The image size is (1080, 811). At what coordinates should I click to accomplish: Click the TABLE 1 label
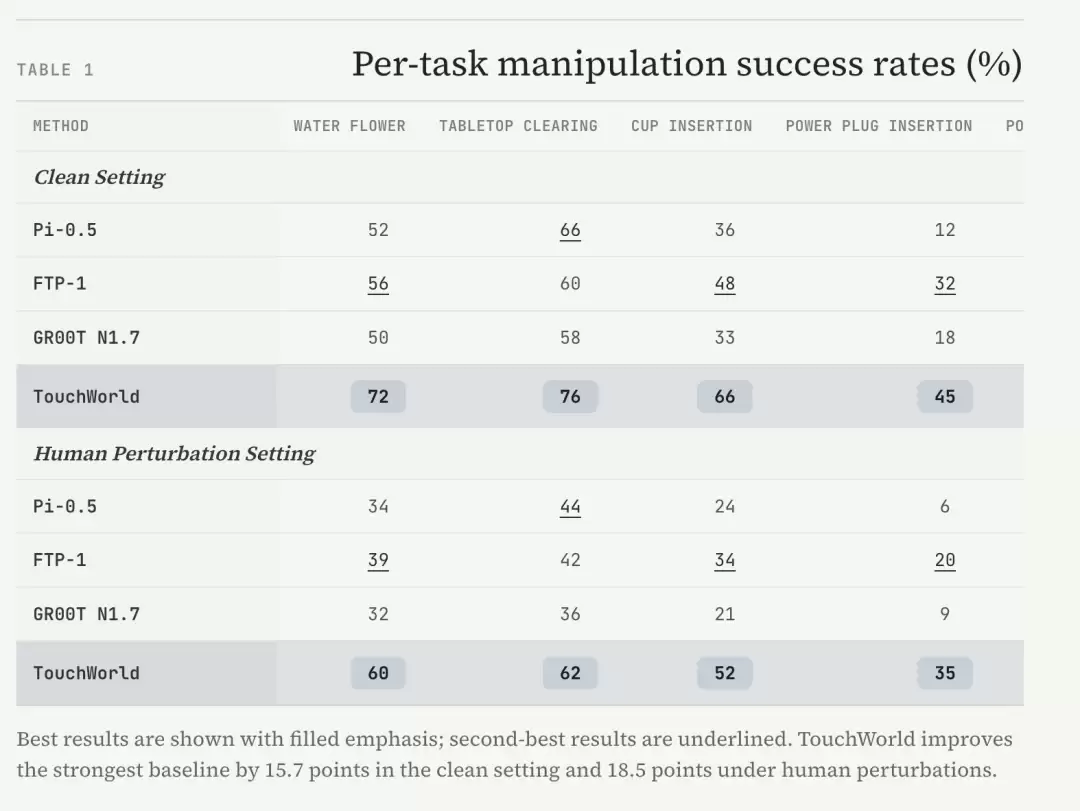coord(55,70)
